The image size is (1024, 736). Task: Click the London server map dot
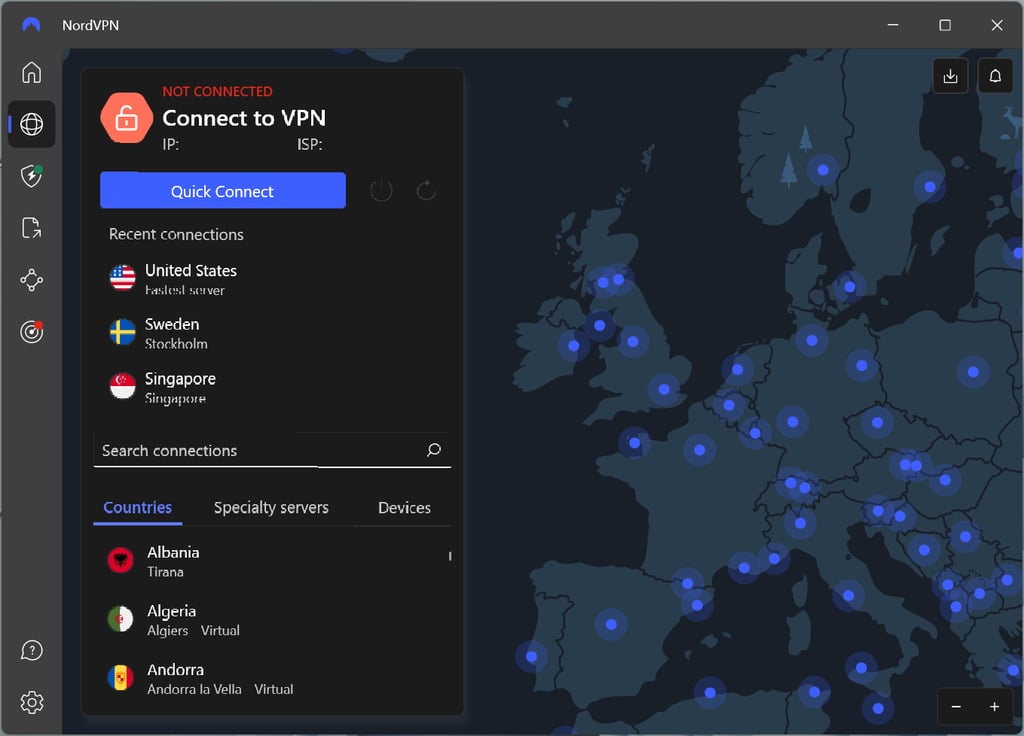[x=664, y=389]
